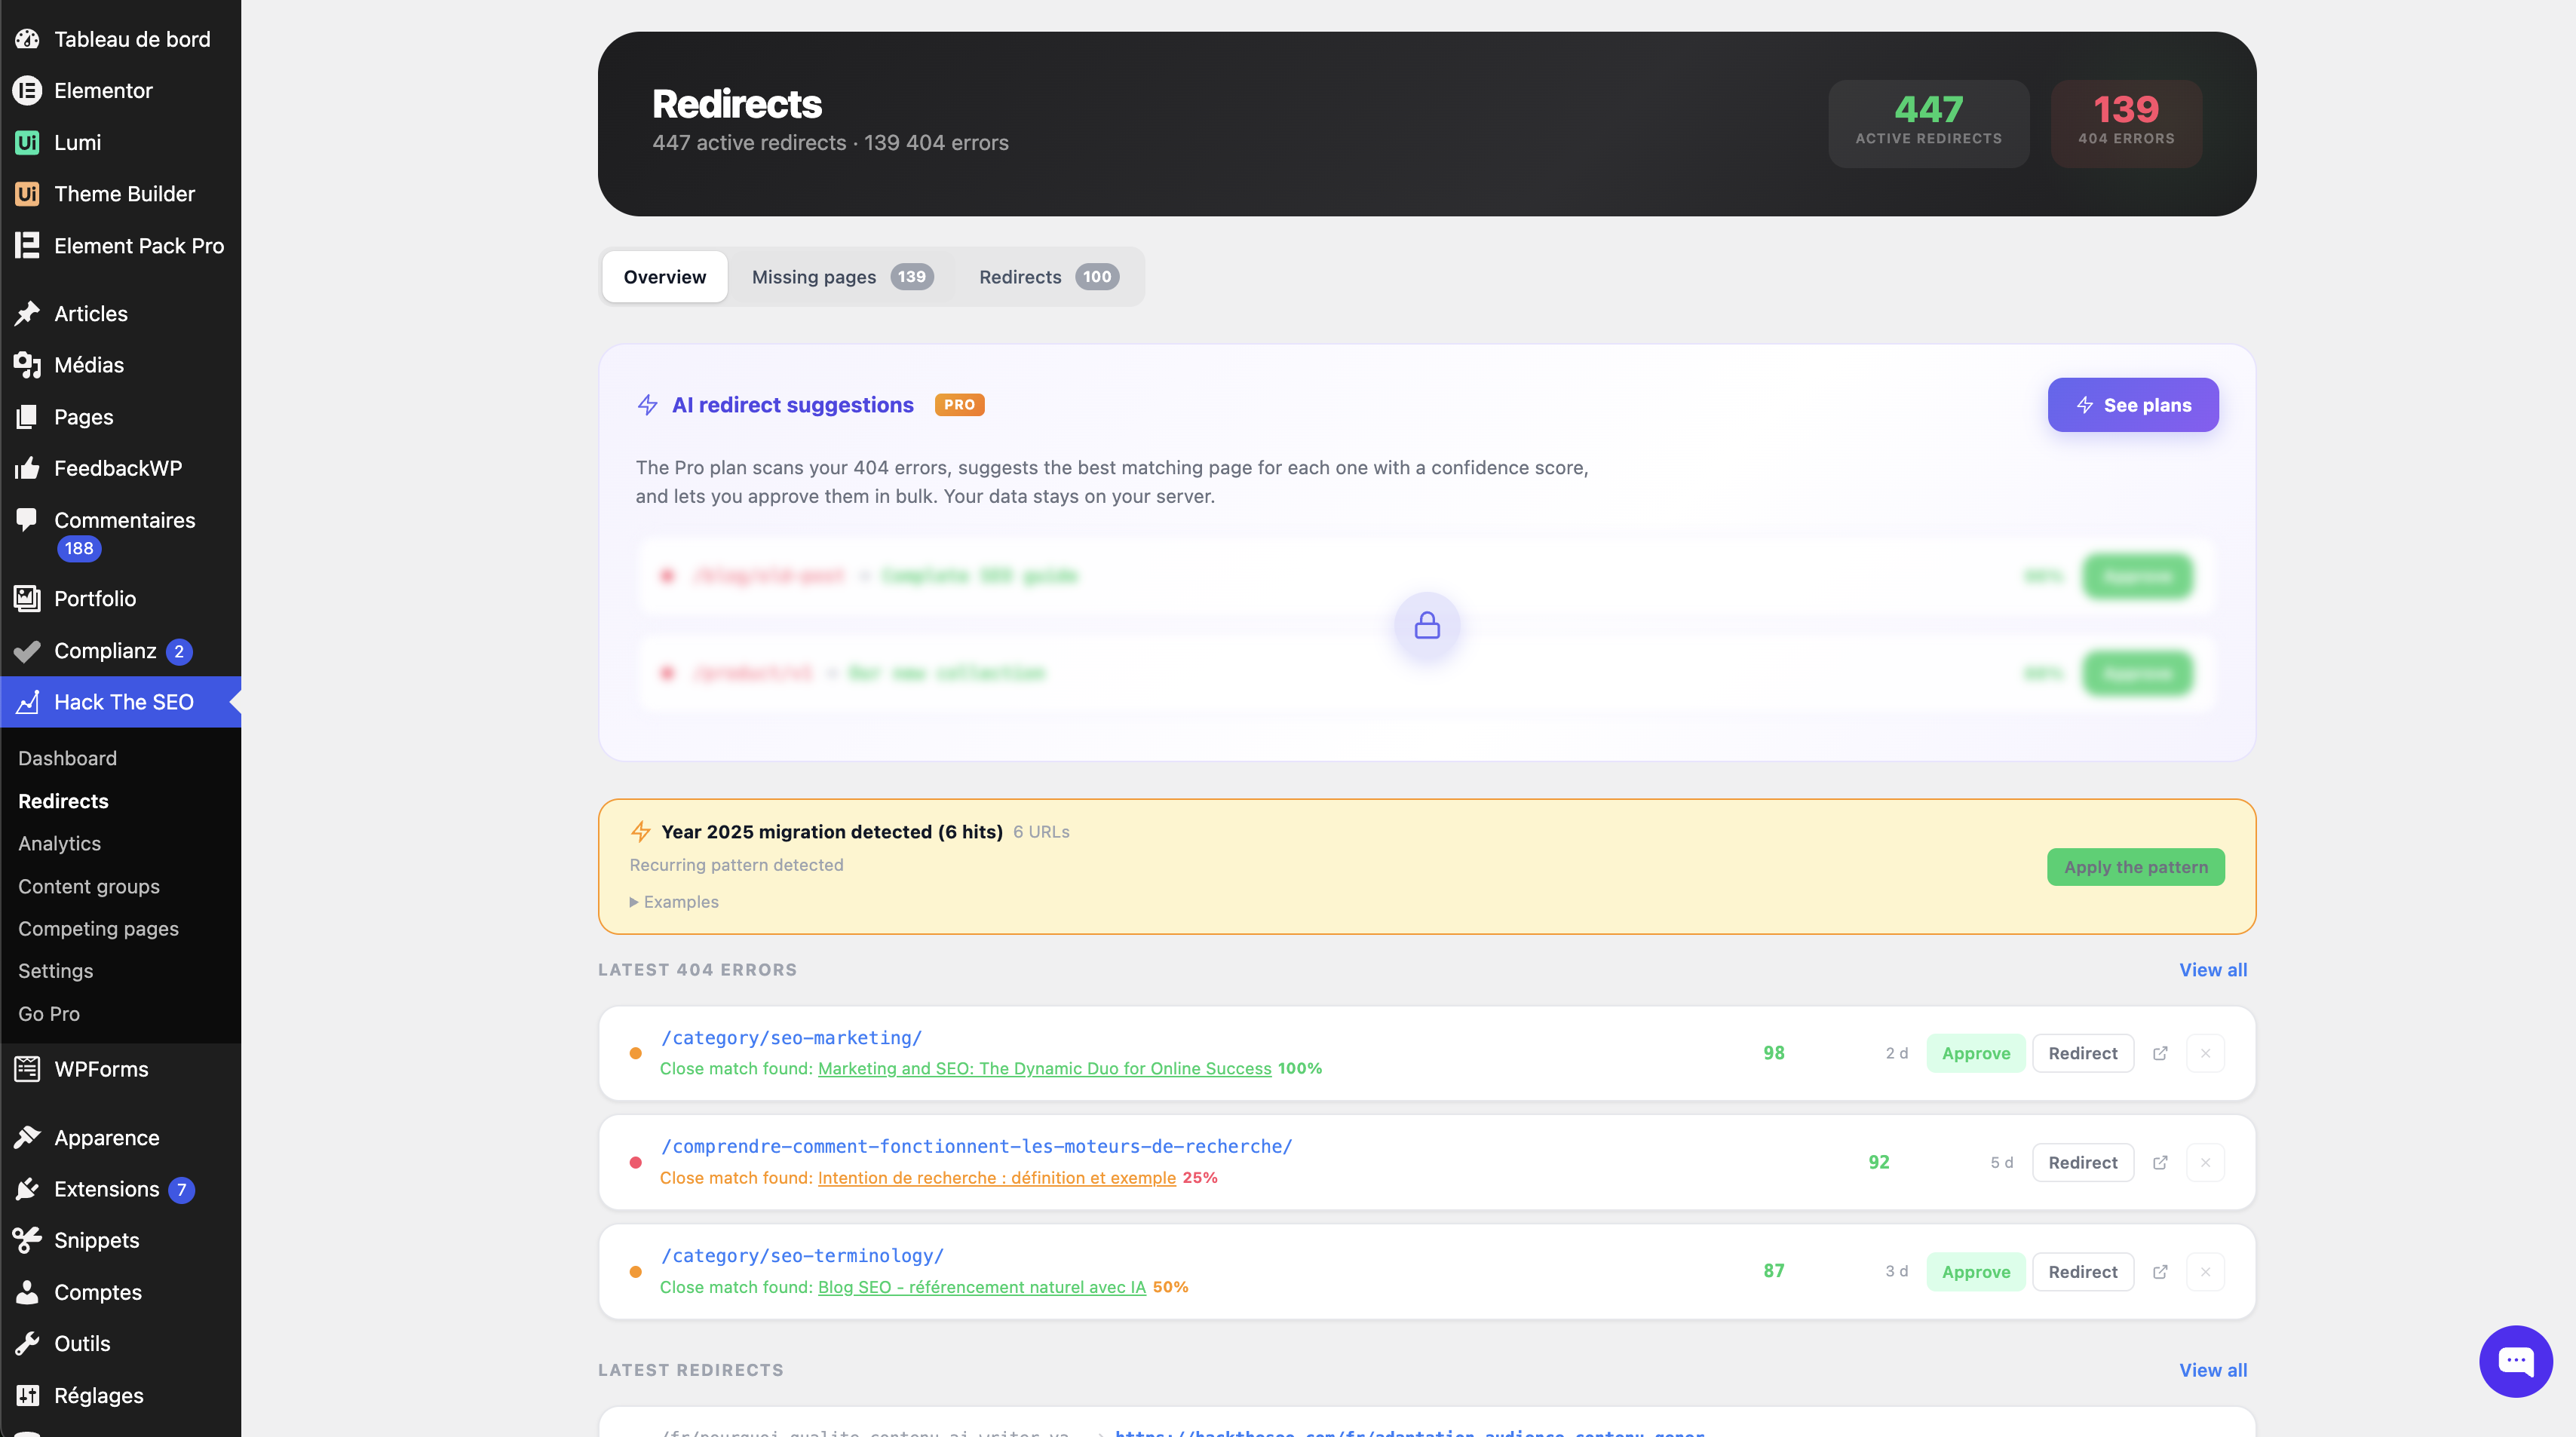The image size is (2576, 1437).
Task: Click the Médias icon
Action: click(27, 365)
